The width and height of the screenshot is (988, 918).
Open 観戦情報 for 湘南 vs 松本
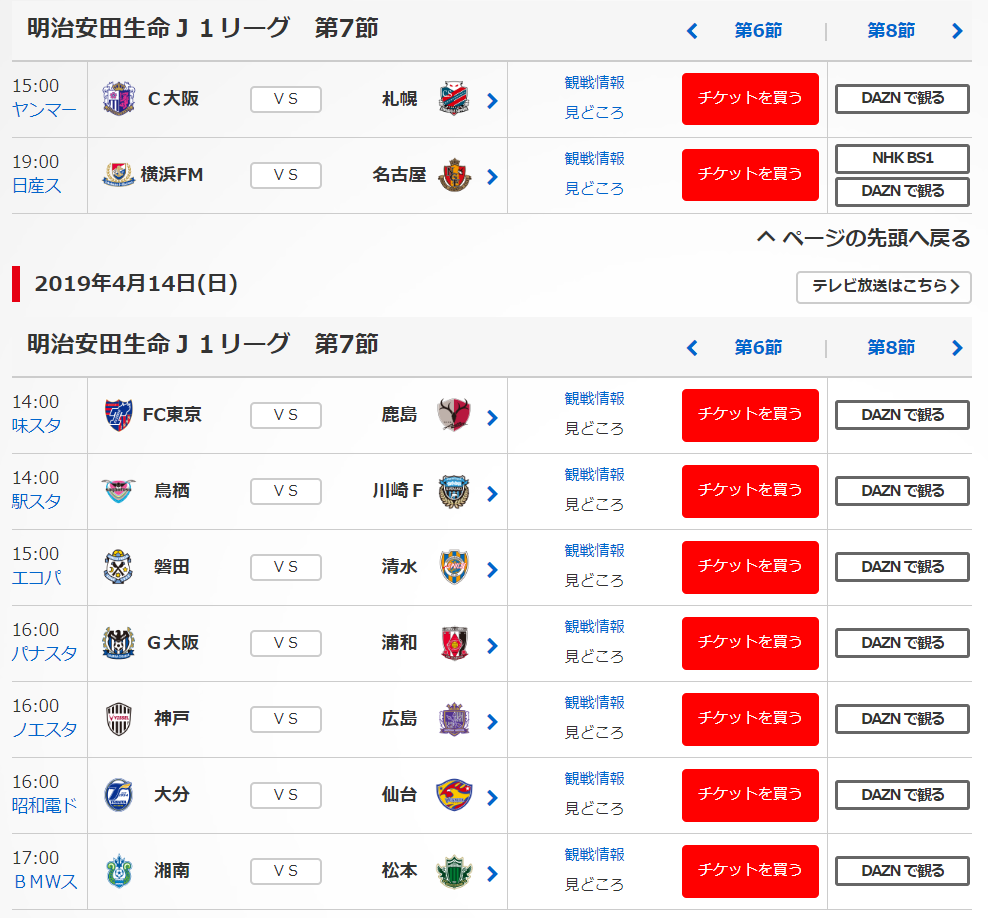[x=594, y=854]
